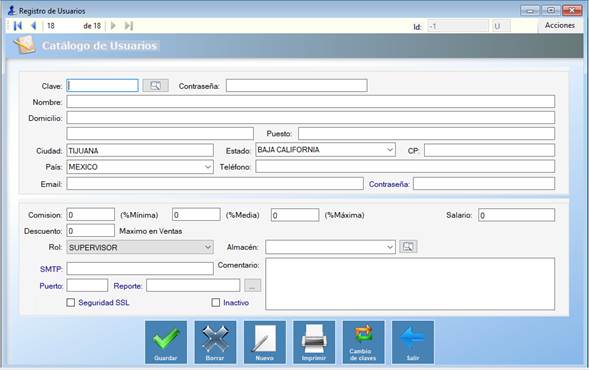Click the record number box showing 18
Screen dimensions: 589x370
pos(62,26)
